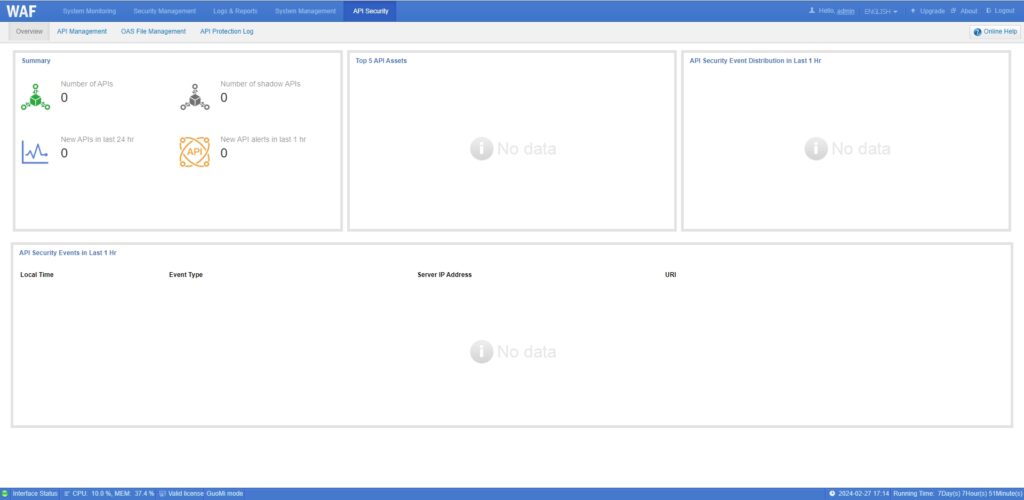Click the Upgrade link

932,11
